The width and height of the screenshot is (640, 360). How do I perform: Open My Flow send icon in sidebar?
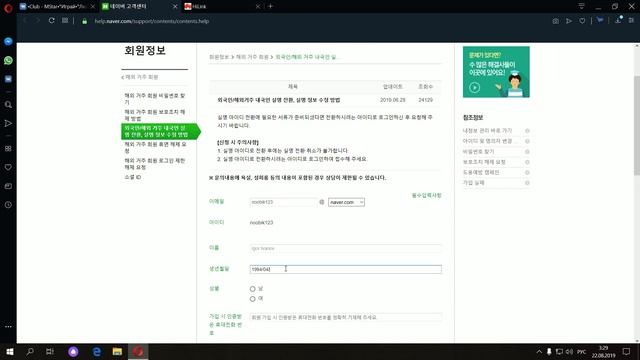(8, 123)
